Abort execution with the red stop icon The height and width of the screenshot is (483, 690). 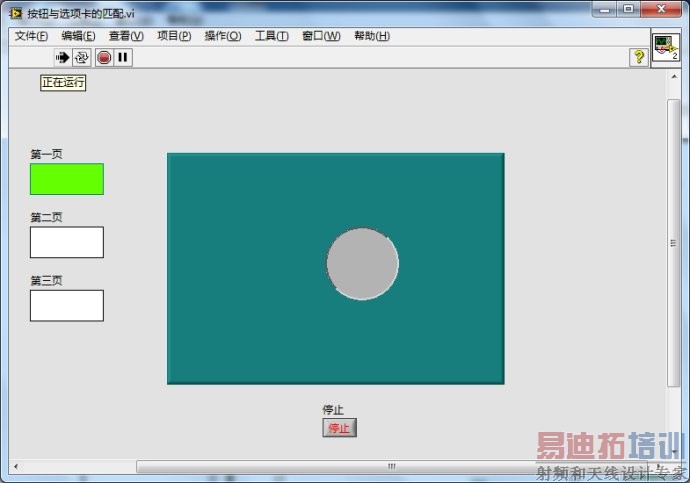coord(104,57)
